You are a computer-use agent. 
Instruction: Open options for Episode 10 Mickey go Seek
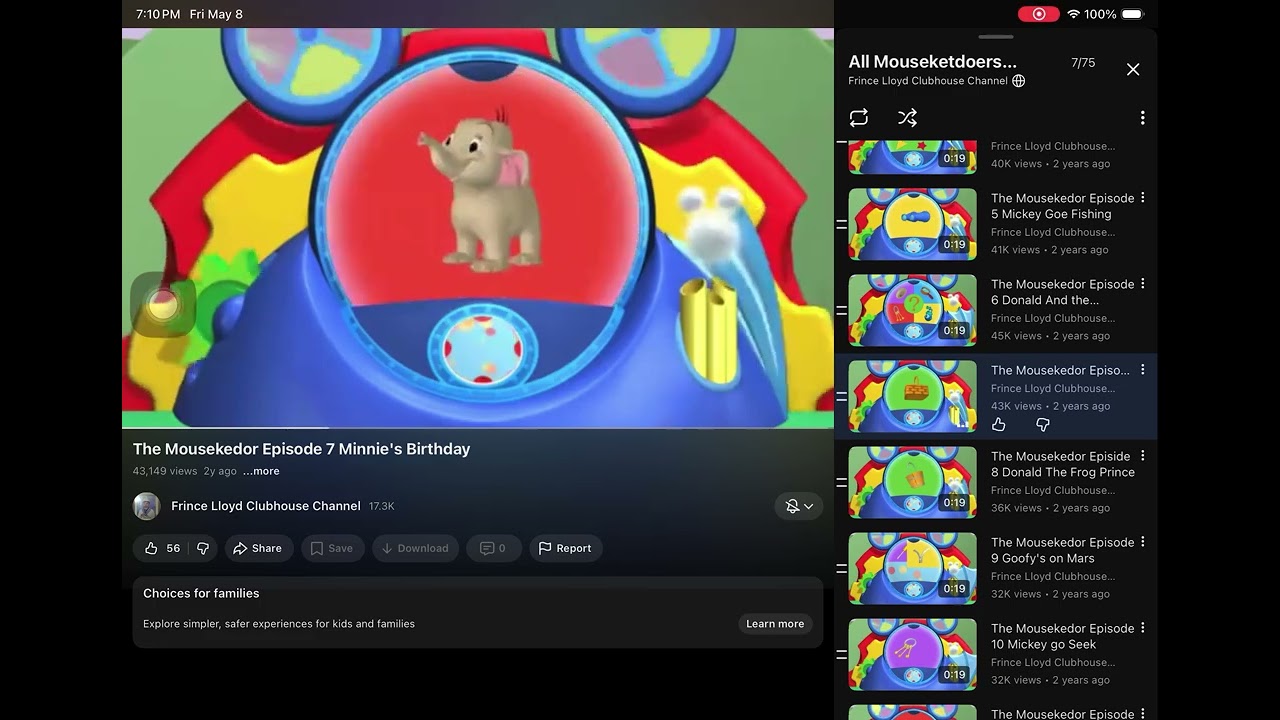coord(1143,628)
